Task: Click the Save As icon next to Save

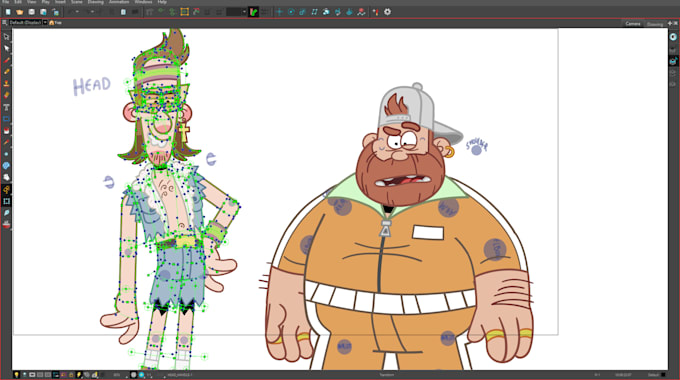Action: pyautogui.click(x=43, y=12)
